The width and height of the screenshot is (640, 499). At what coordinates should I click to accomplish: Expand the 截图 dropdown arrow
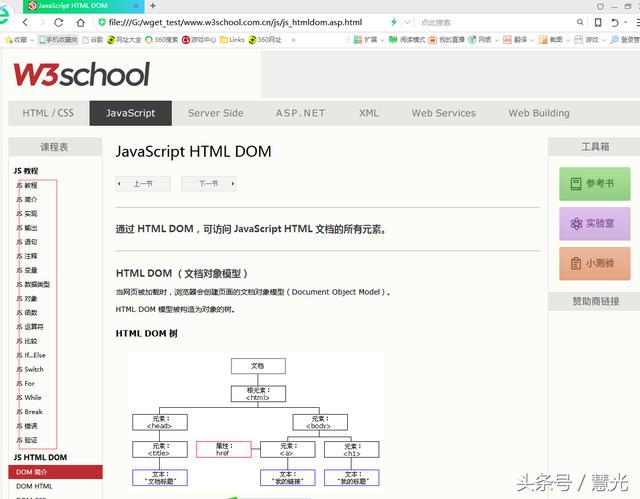click(x=567, y=40)
